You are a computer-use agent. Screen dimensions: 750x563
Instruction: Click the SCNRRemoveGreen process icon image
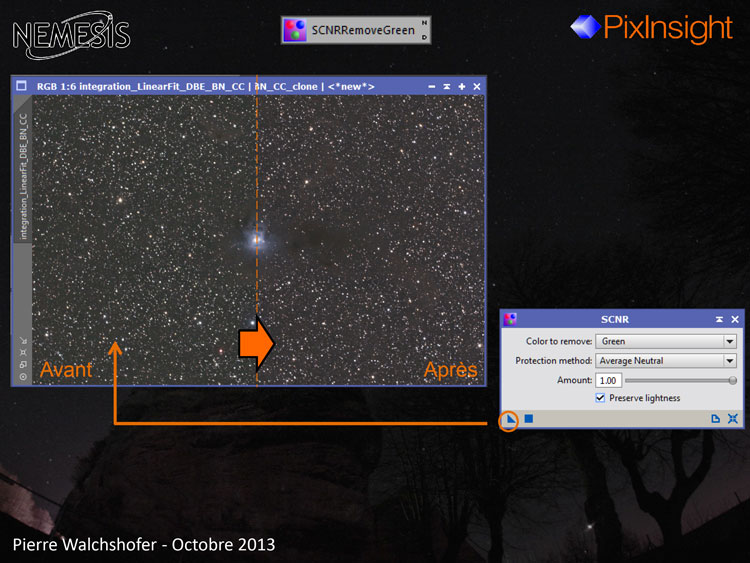coord(295,30)
